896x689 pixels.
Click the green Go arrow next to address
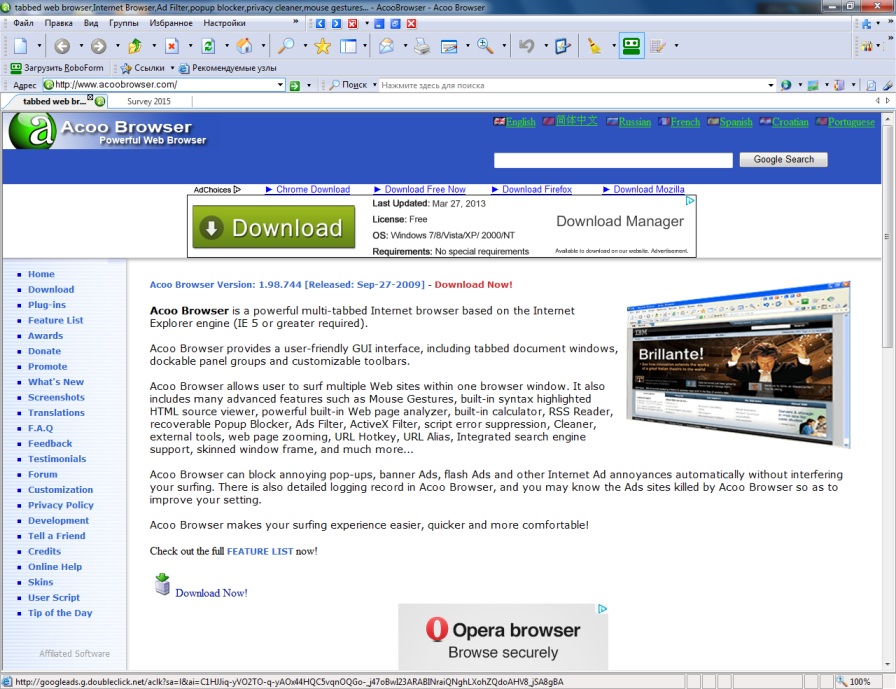[x=294, y=86]
